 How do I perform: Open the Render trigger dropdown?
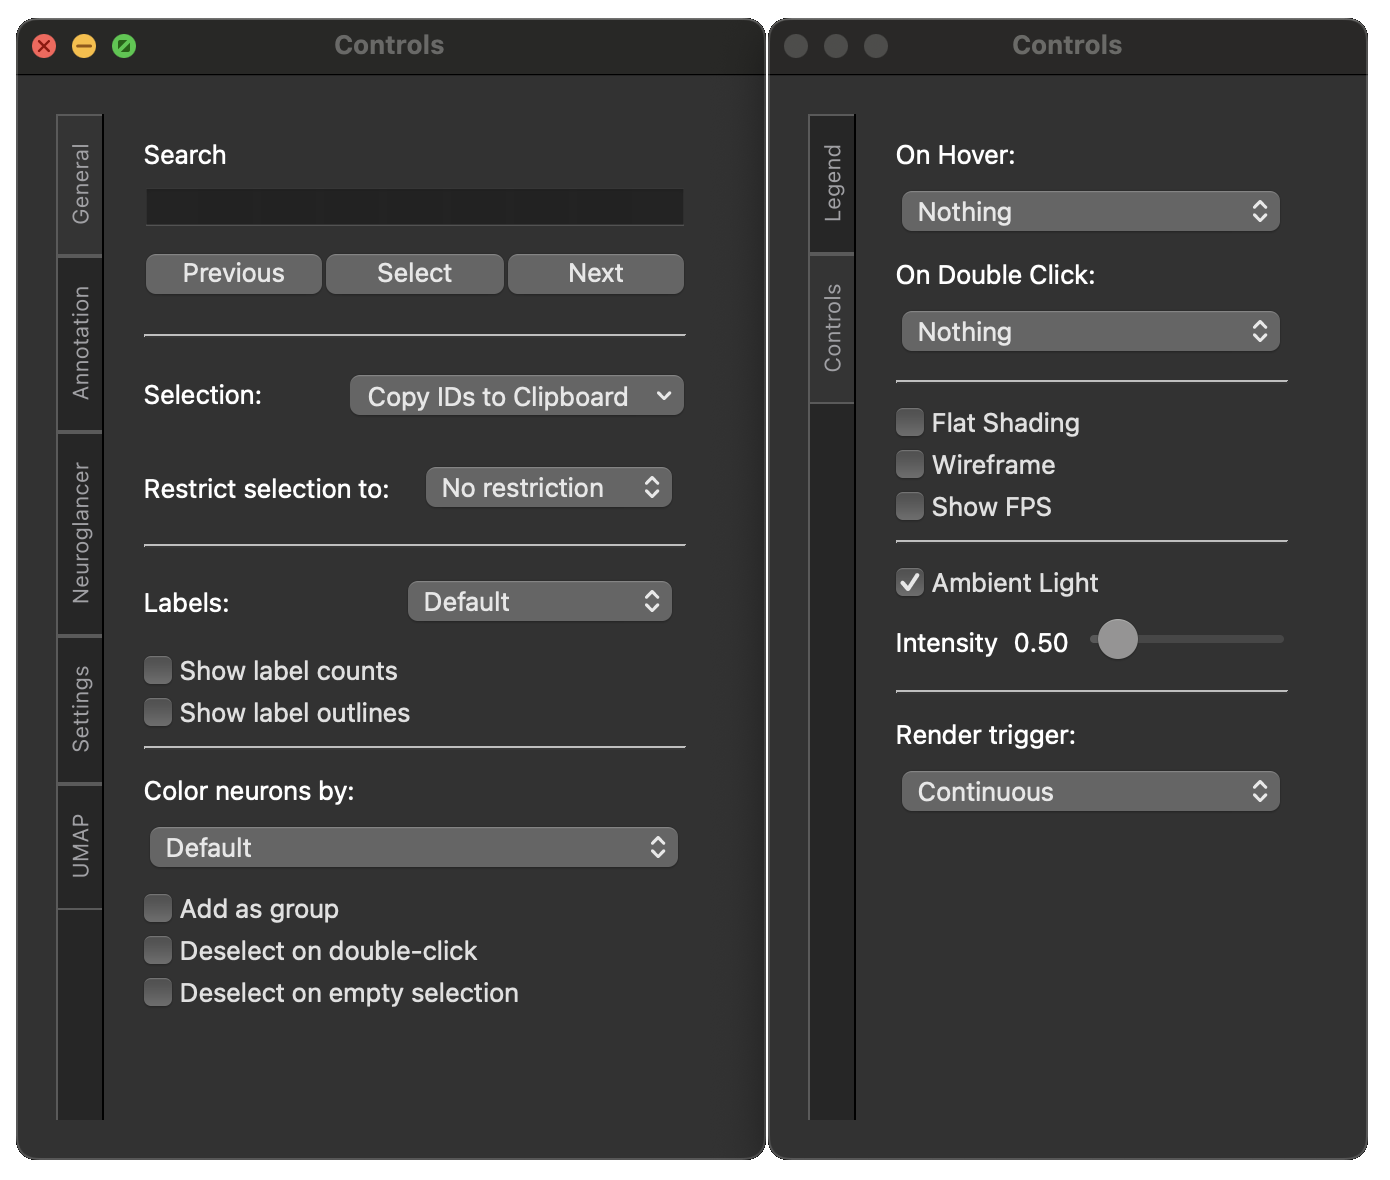tap(1090, 792)
